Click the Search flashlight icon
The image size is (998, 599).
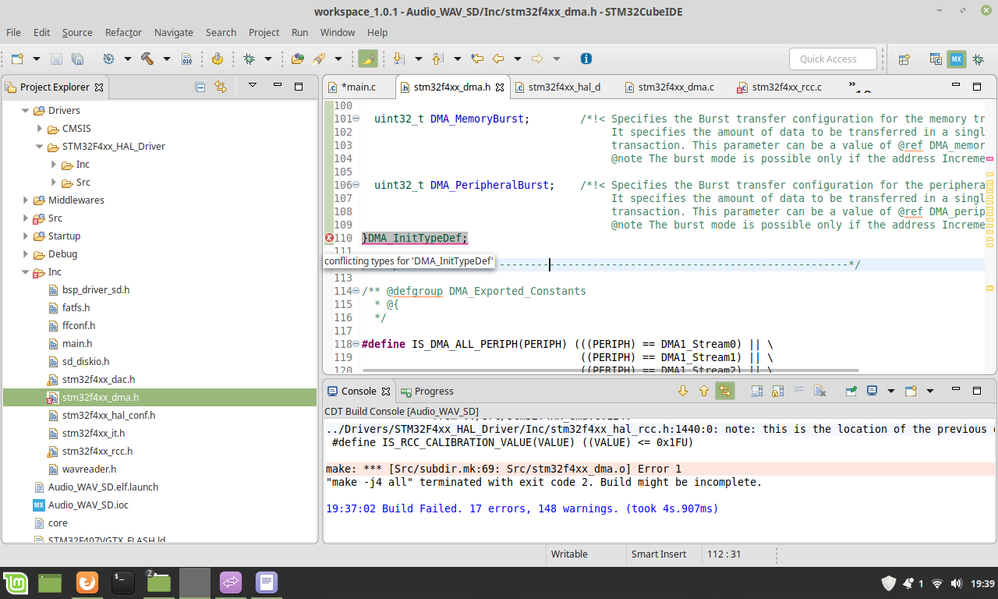tap(319, 59)
